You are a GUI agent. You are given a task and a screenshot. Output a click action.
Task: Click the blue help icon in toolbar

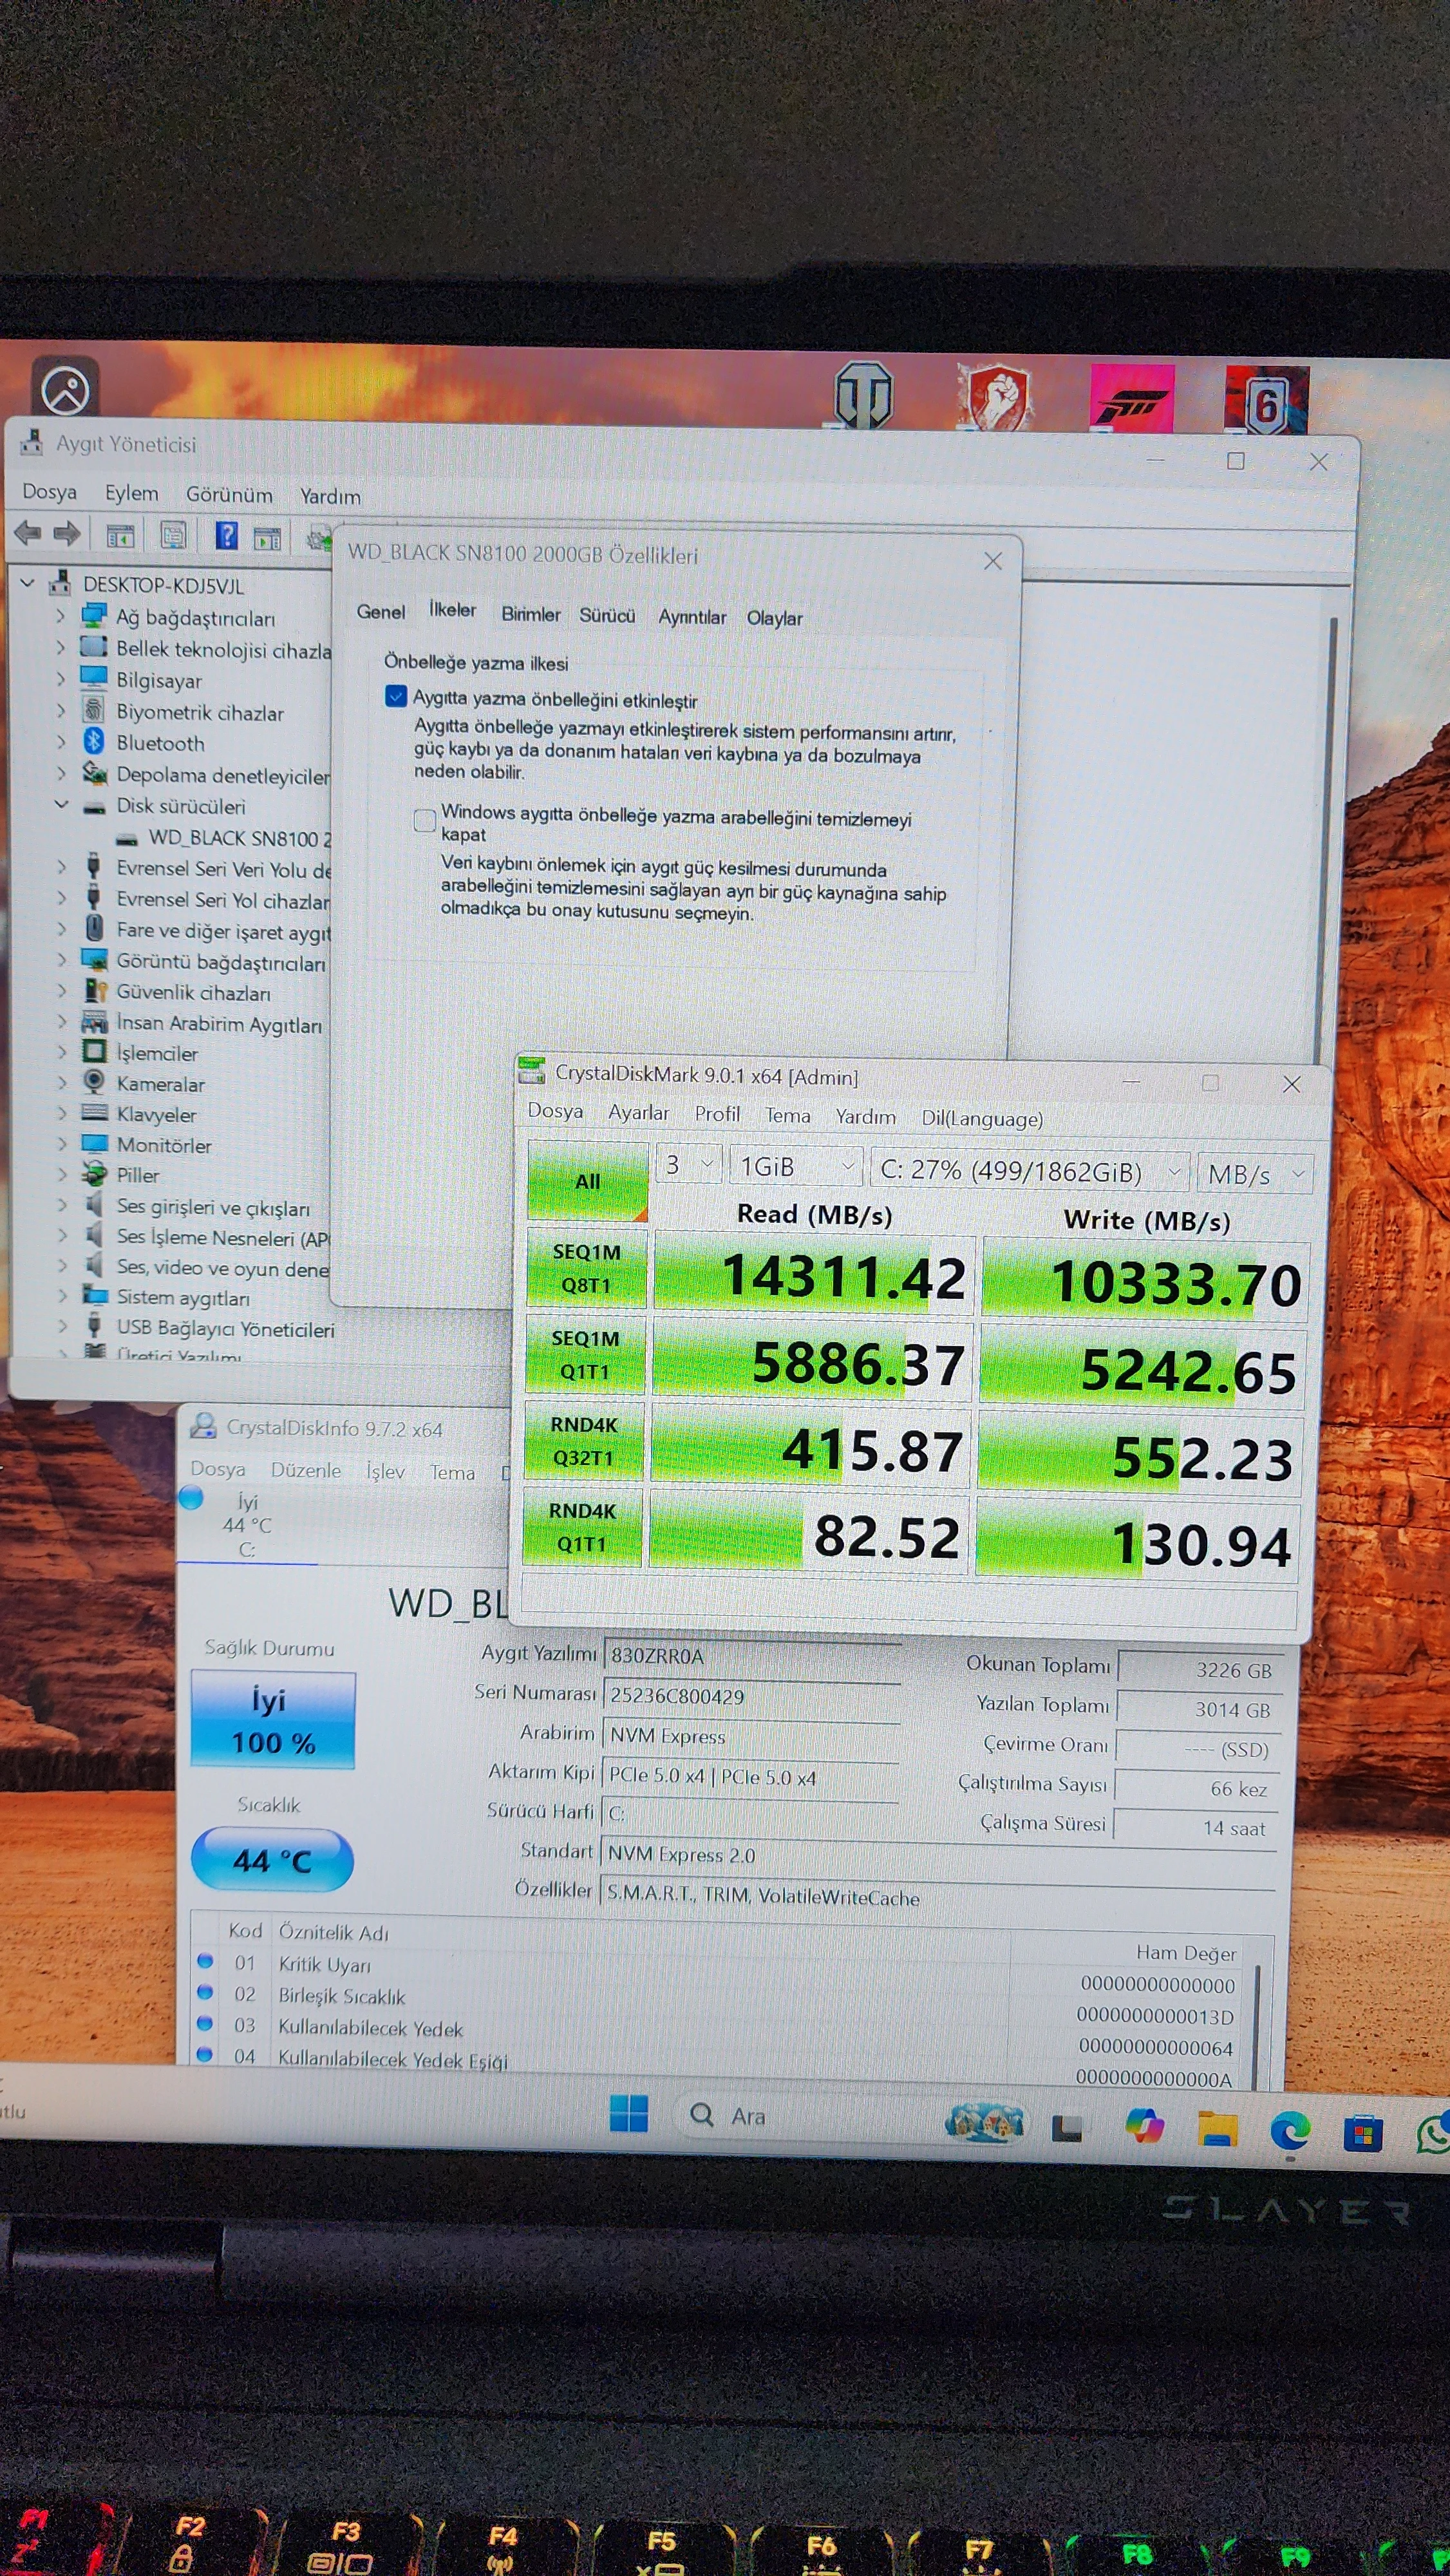click(227, 536)
